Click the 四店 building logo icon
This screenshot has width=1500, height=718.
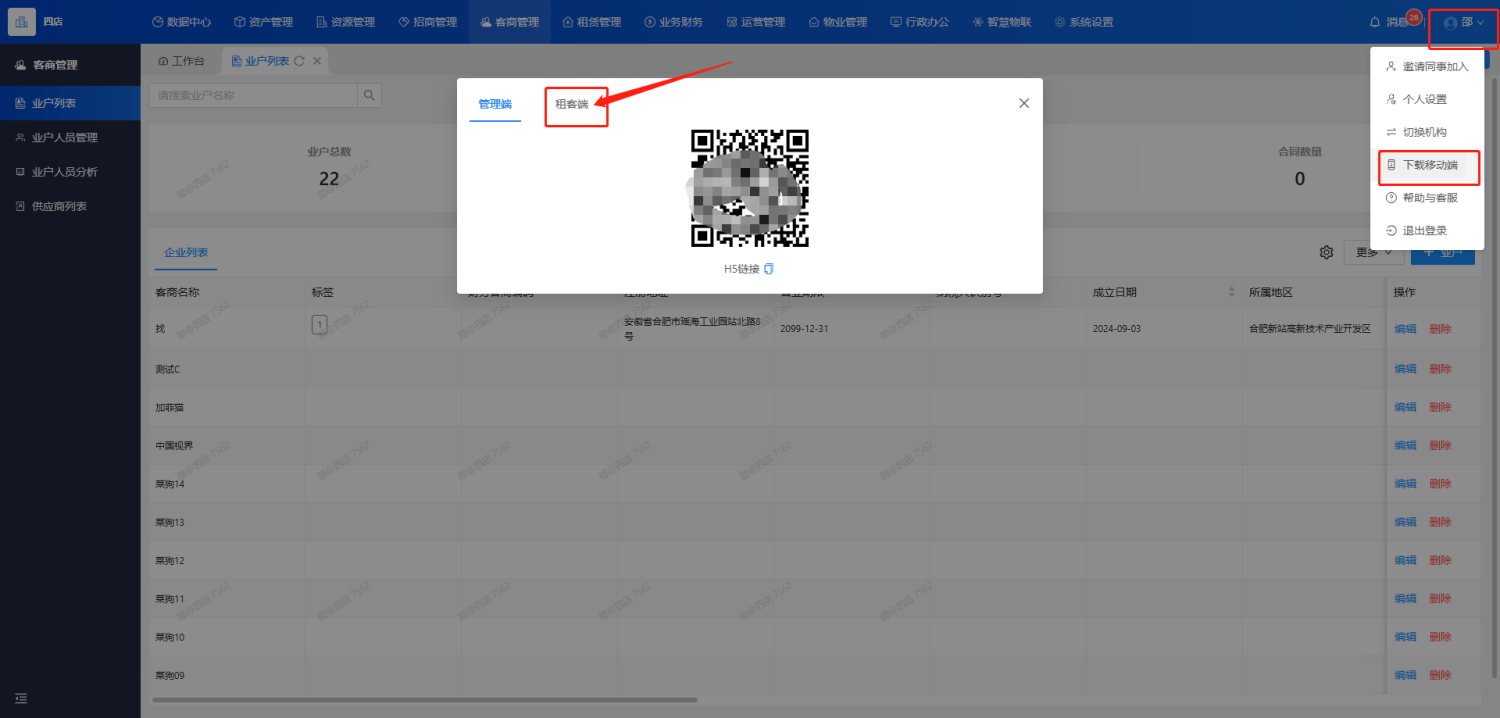(21, 21)
